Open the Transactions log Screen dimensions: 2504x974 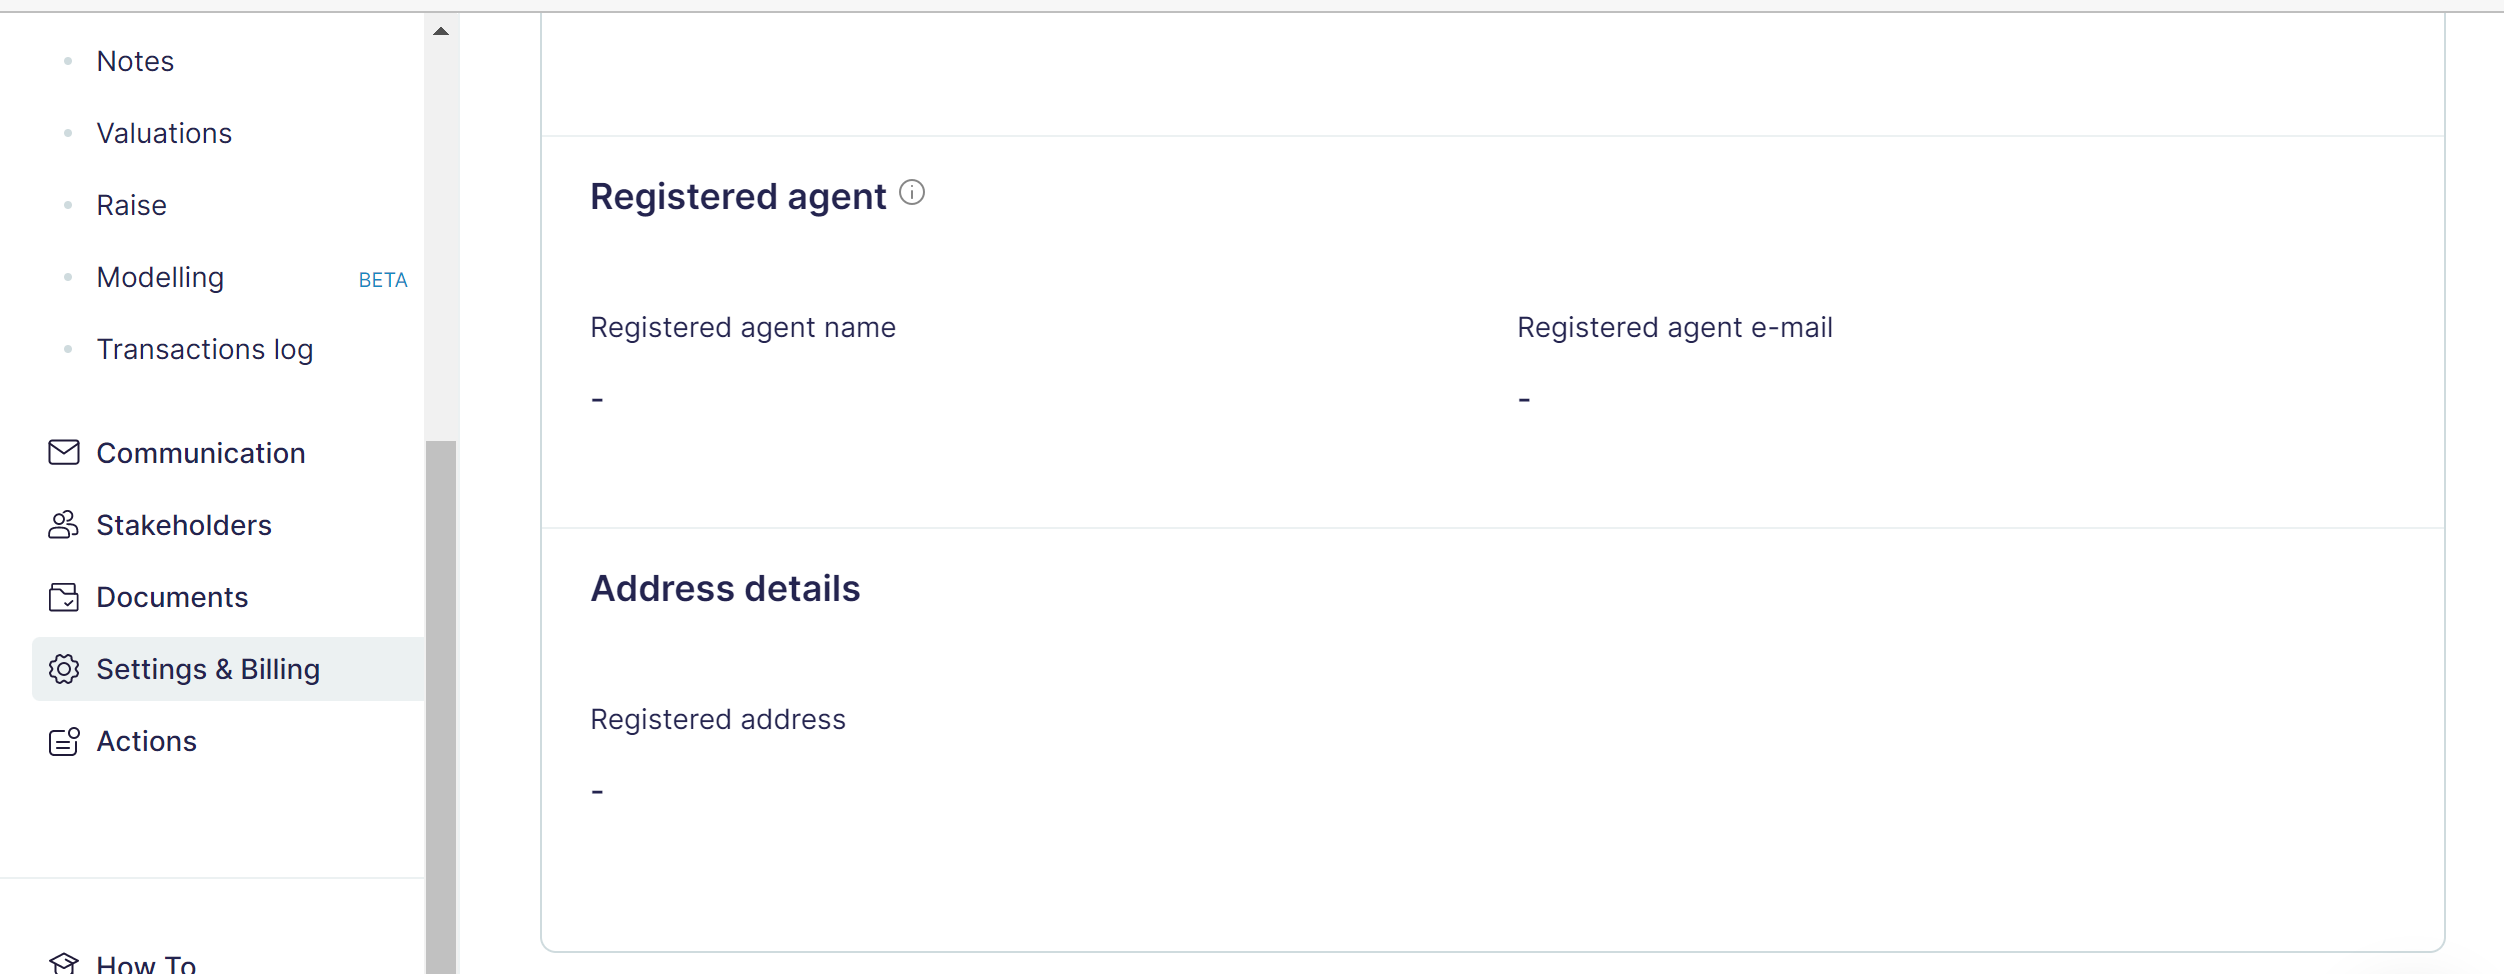(204, 349)
